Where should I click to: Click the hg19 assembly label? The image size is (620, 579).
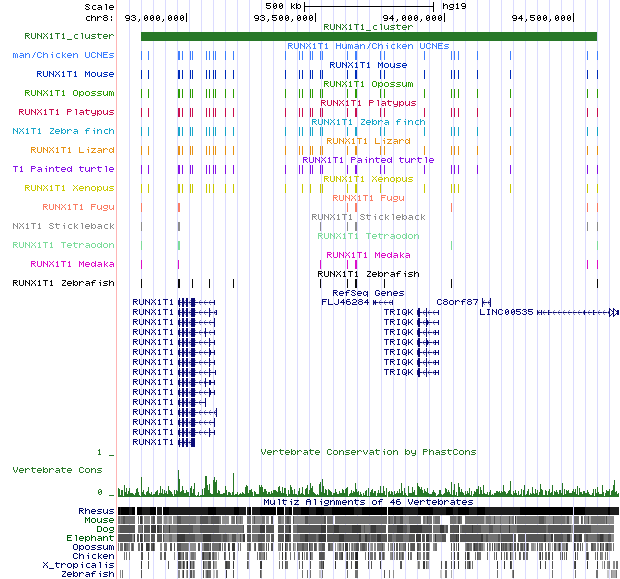(454, 6)
